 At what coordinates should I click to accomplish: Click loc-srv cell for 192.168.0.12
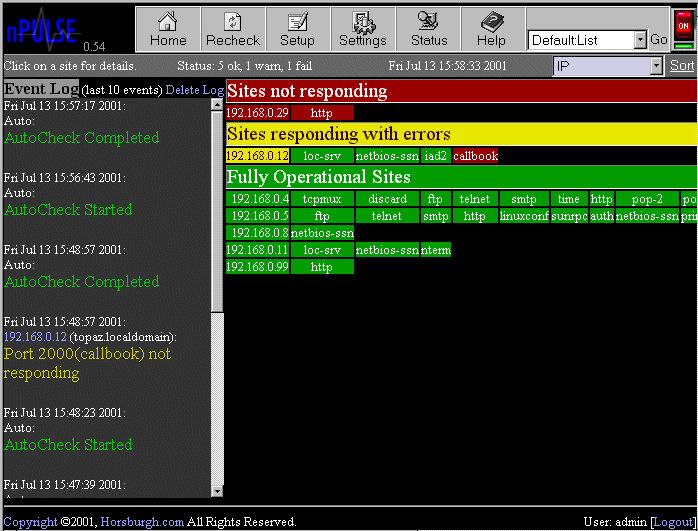(x=322, y=156)
